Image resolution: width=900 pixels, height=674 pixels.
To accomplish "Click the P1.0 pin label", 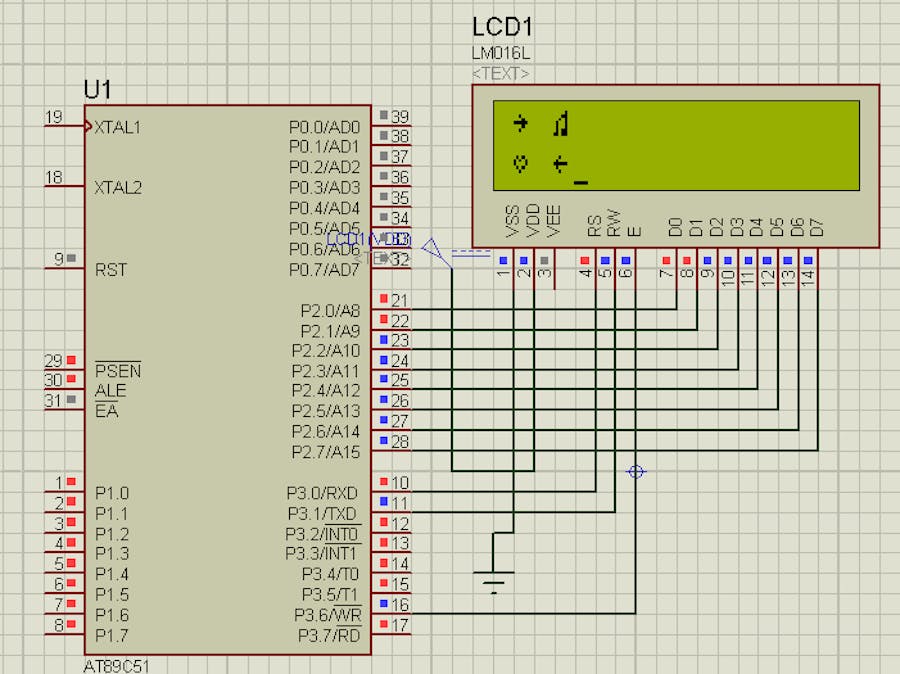I will click(112, 493).
